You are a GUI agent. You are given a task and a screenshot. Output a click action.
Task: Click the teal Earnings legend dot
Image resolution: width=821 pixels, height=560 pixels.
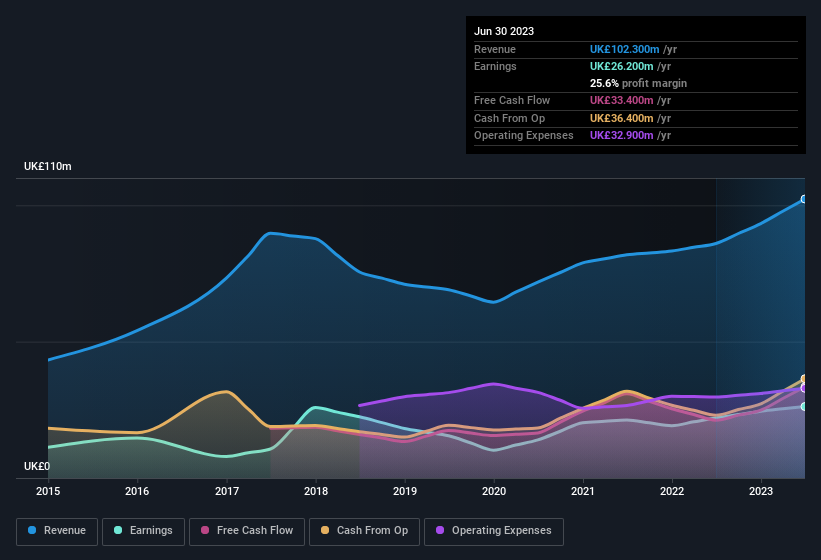pyautogui.click(x=119, y=530)
